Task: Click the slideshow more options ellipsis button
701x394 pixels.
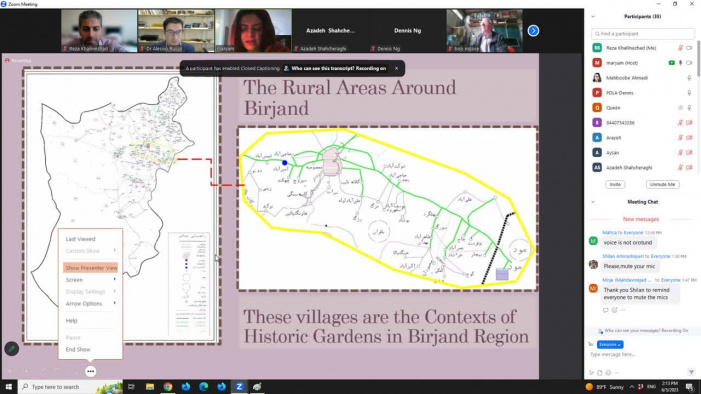Action: (x=90, y=371)
